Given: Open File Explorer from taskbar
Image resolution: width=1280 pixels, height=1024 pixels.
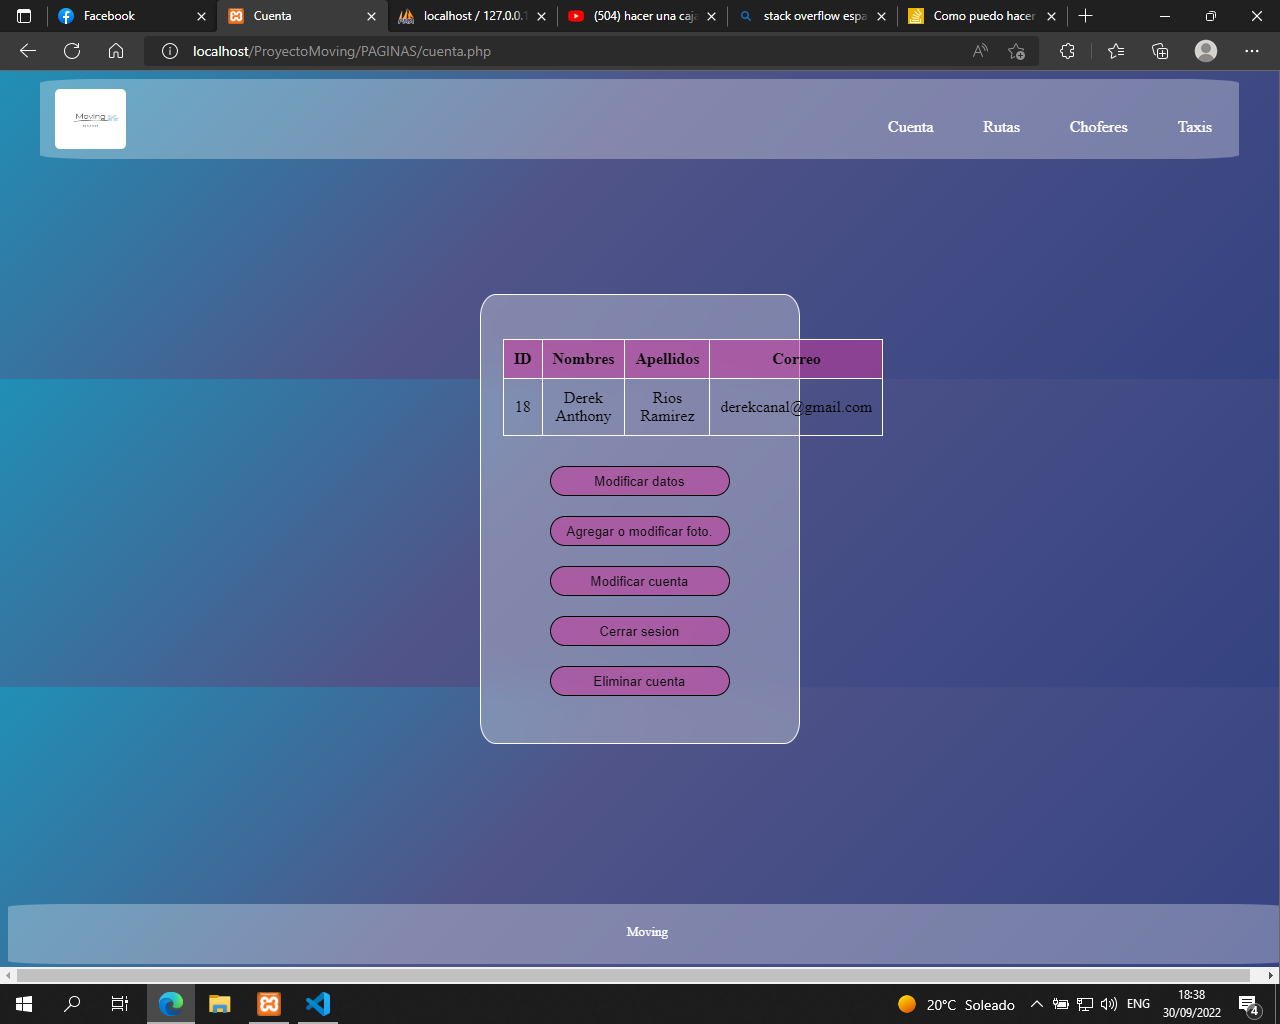Looking at the screenshot, I should (220, 1004).
